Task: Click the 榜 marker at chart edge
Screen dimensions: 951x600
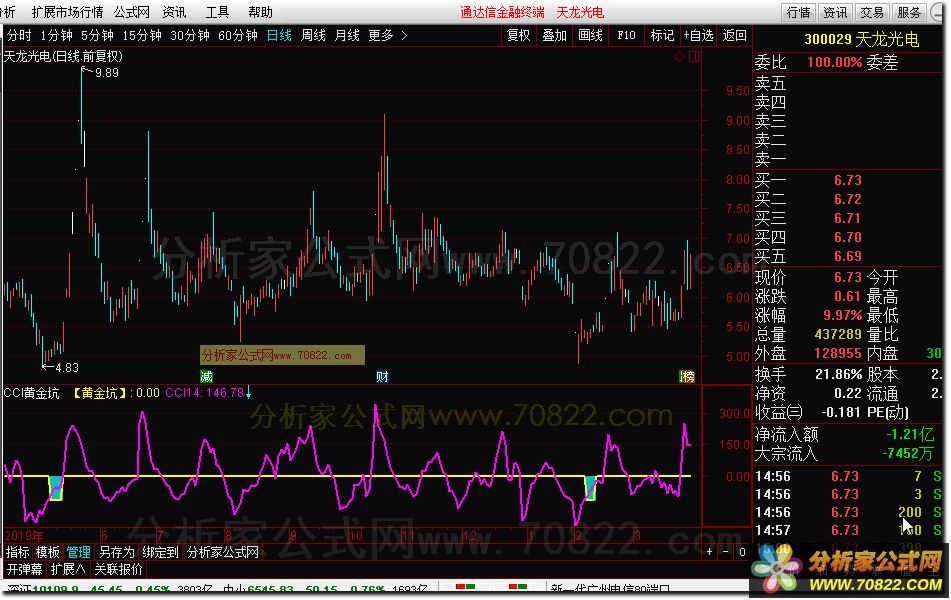Action: pos(686,376)
